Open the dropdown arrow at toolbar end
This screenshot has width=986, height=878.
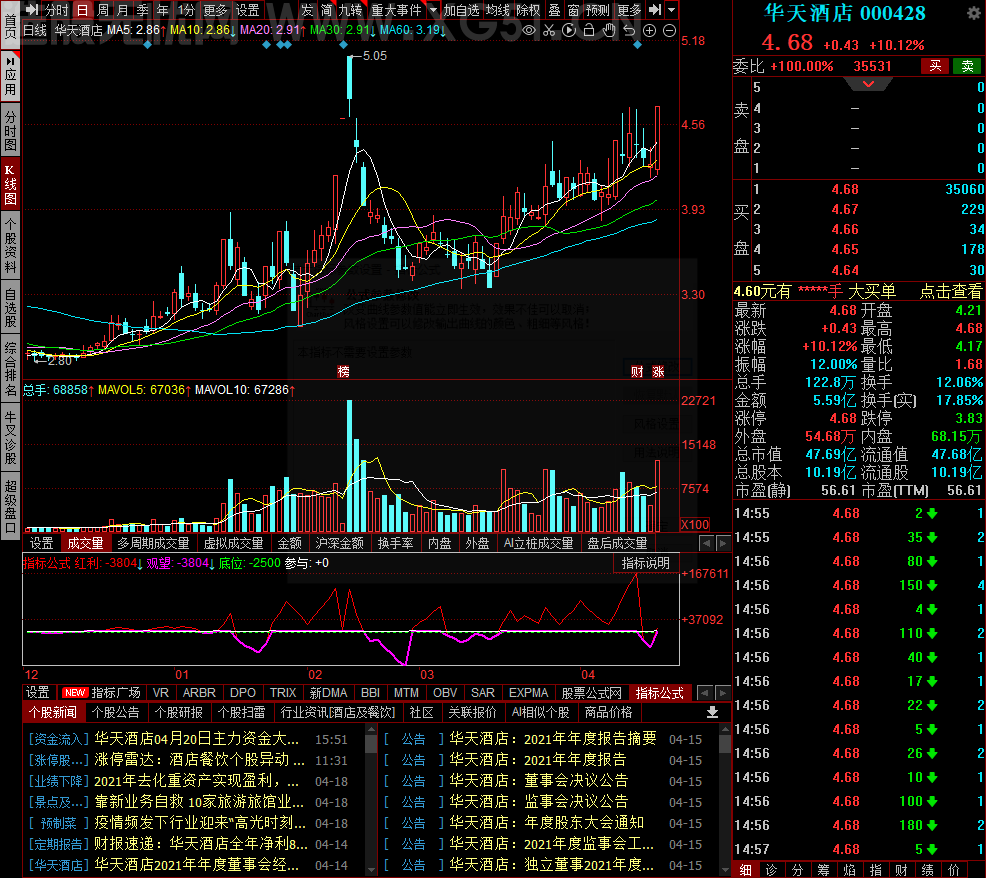click(x=672, y=10)
